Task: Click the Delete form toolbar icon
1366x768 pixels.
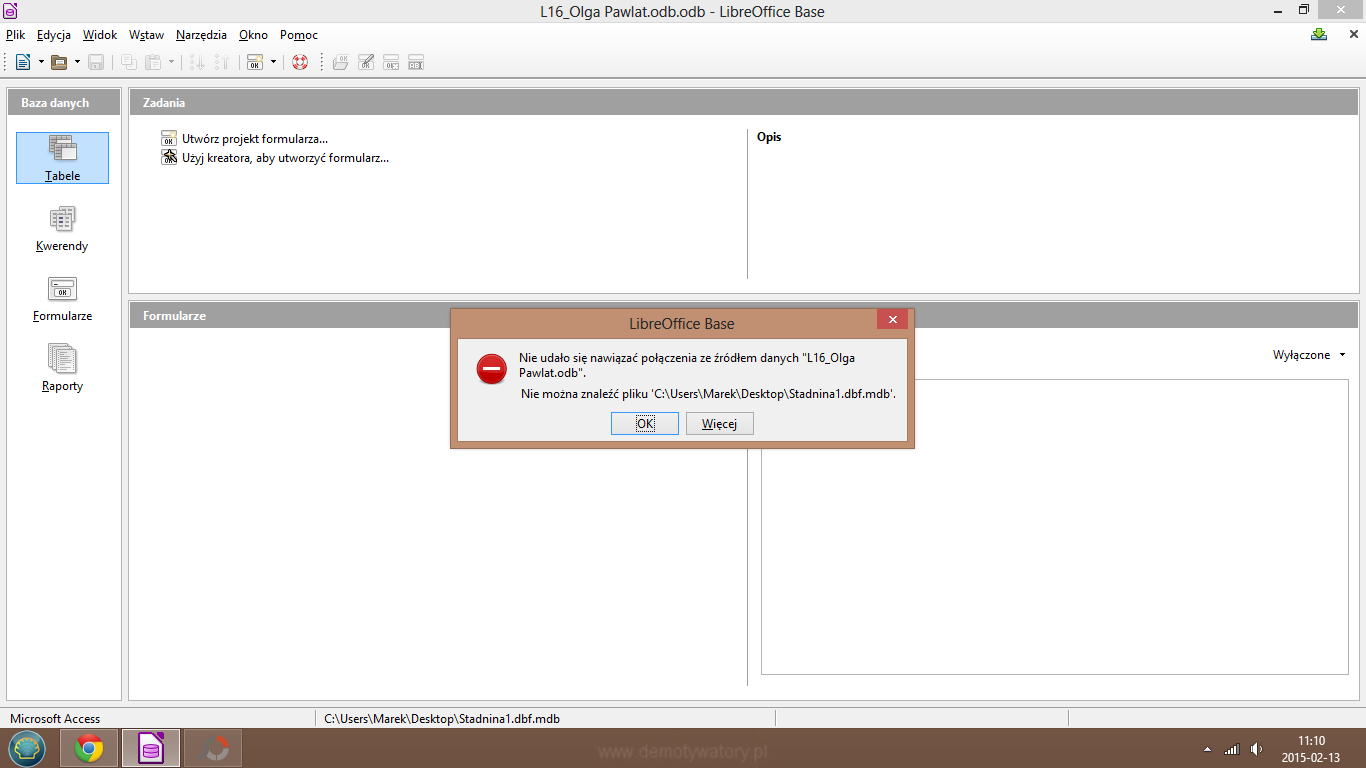Action: pos(391,62)
